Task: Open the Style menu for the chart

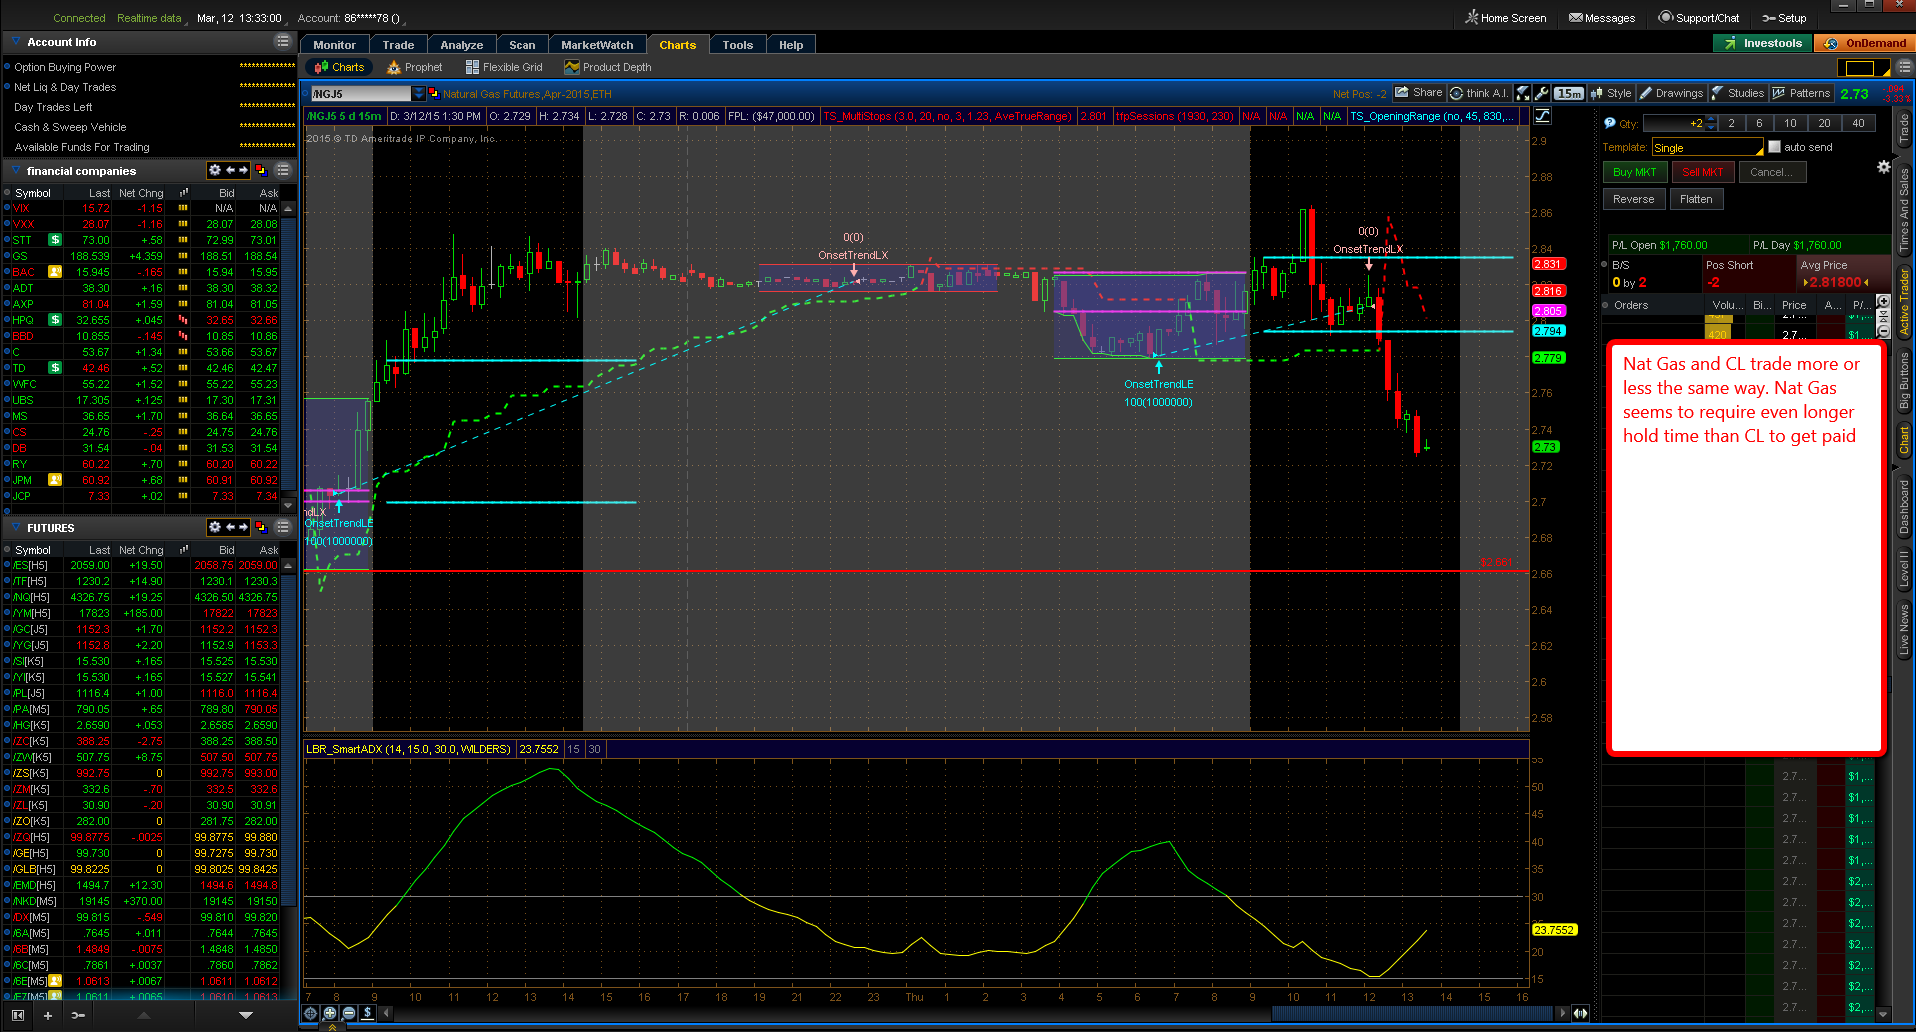Action: [x=1611, y=93]
